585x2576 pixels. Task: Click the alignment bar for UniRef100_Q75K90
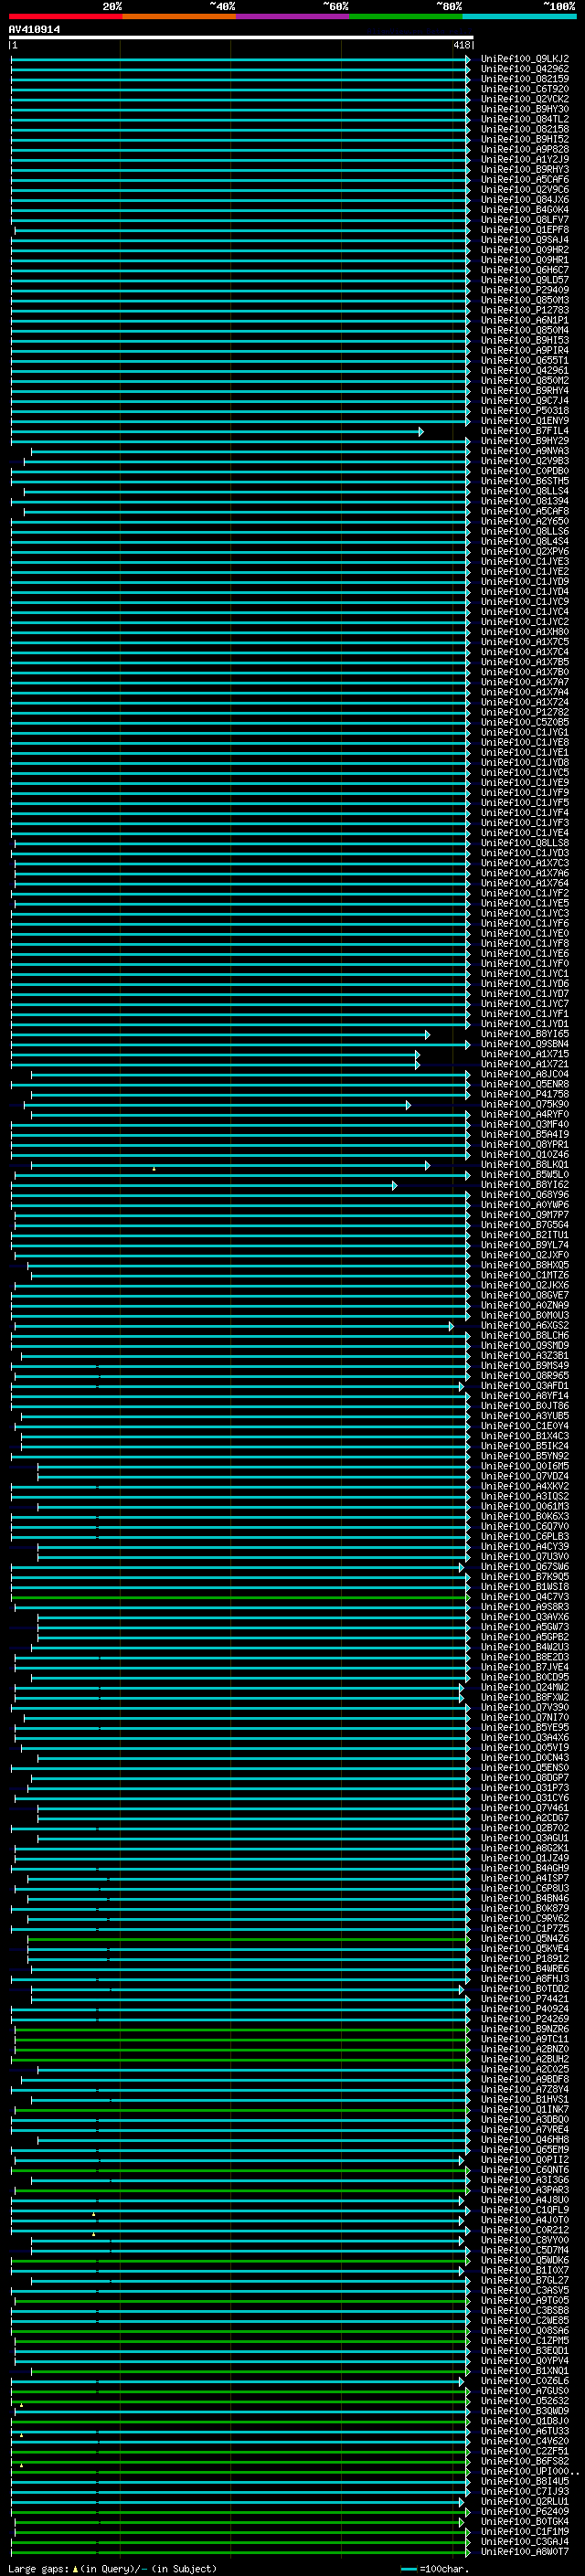click(217, 1105)
